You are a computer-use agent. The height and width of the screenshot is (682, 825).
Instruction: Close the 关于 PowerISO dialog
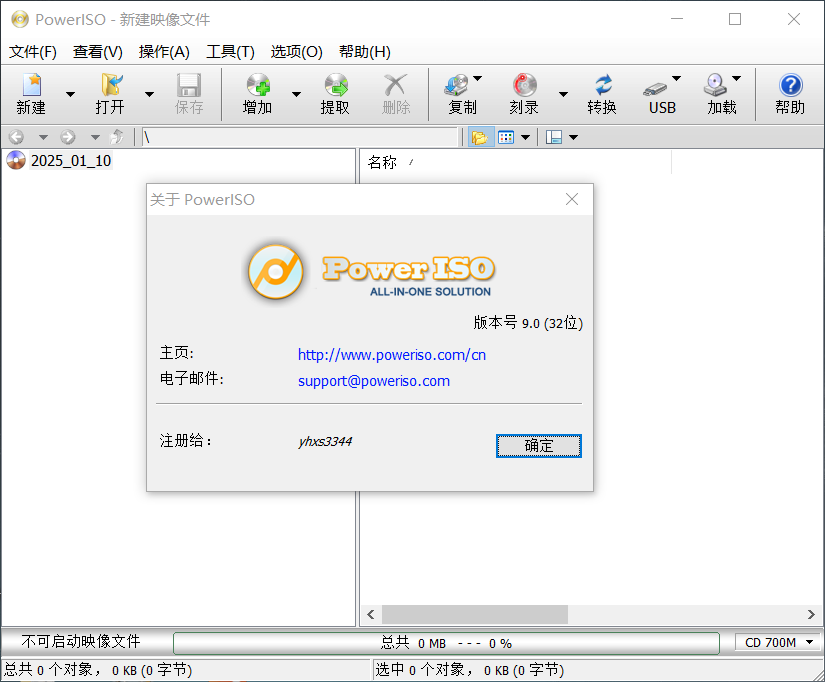(x=572, y=199)
